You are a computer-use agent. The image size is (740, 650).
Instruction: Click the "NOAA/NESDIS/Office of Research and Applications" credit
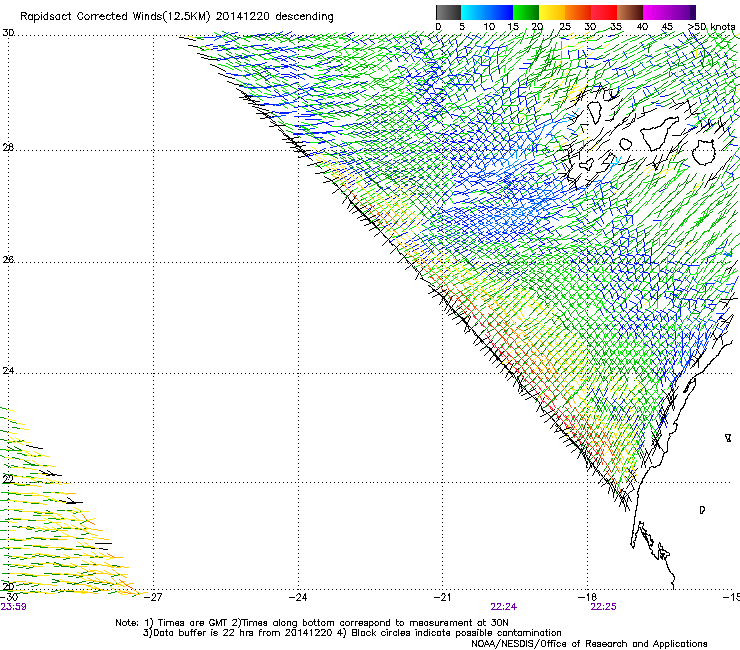(589, 643)
